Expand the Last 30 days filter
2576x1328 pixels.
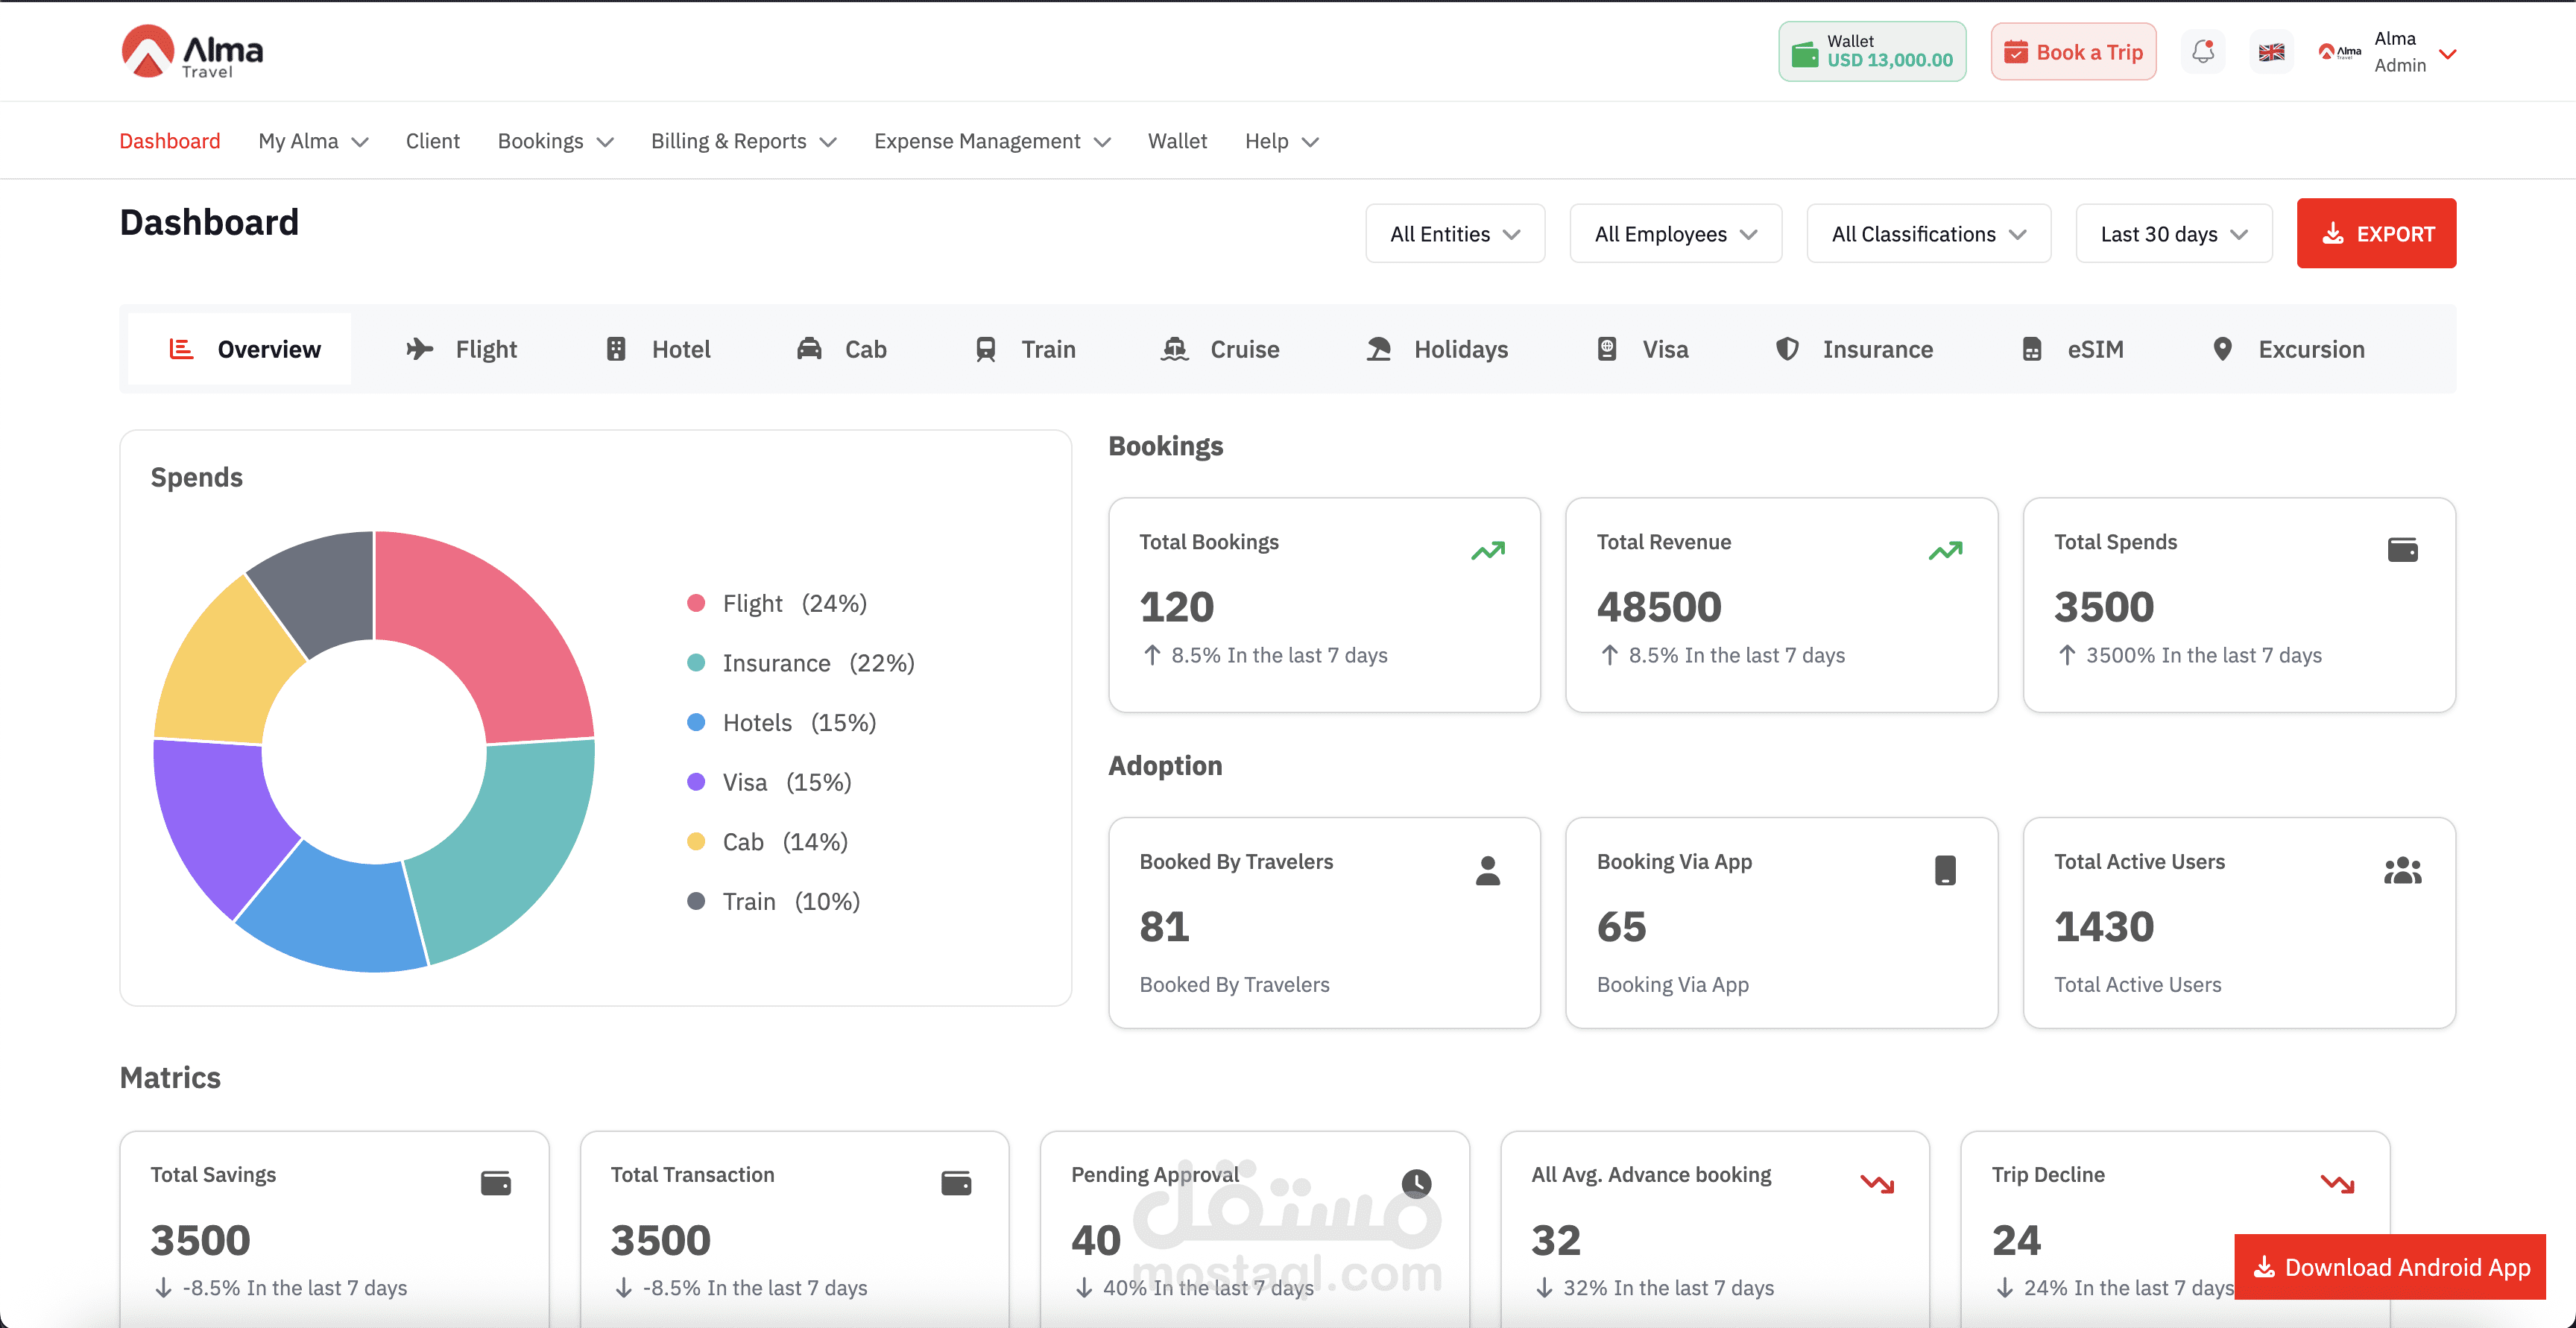pos(2174,234)
